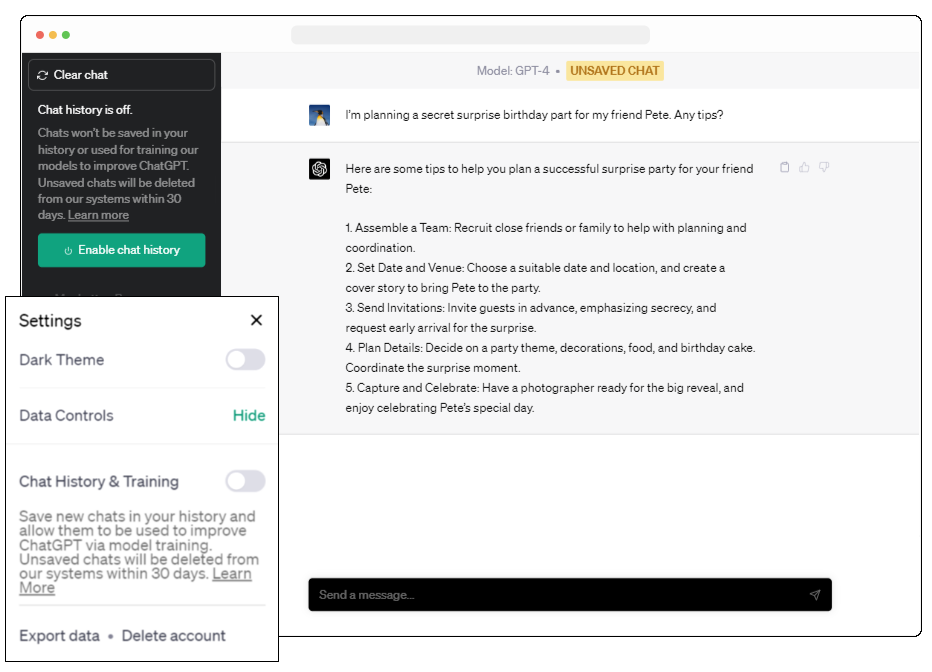The height and width of the screenshot is (672, 932).
Task: Give the response a thumbs up
Action: point(804,167)
